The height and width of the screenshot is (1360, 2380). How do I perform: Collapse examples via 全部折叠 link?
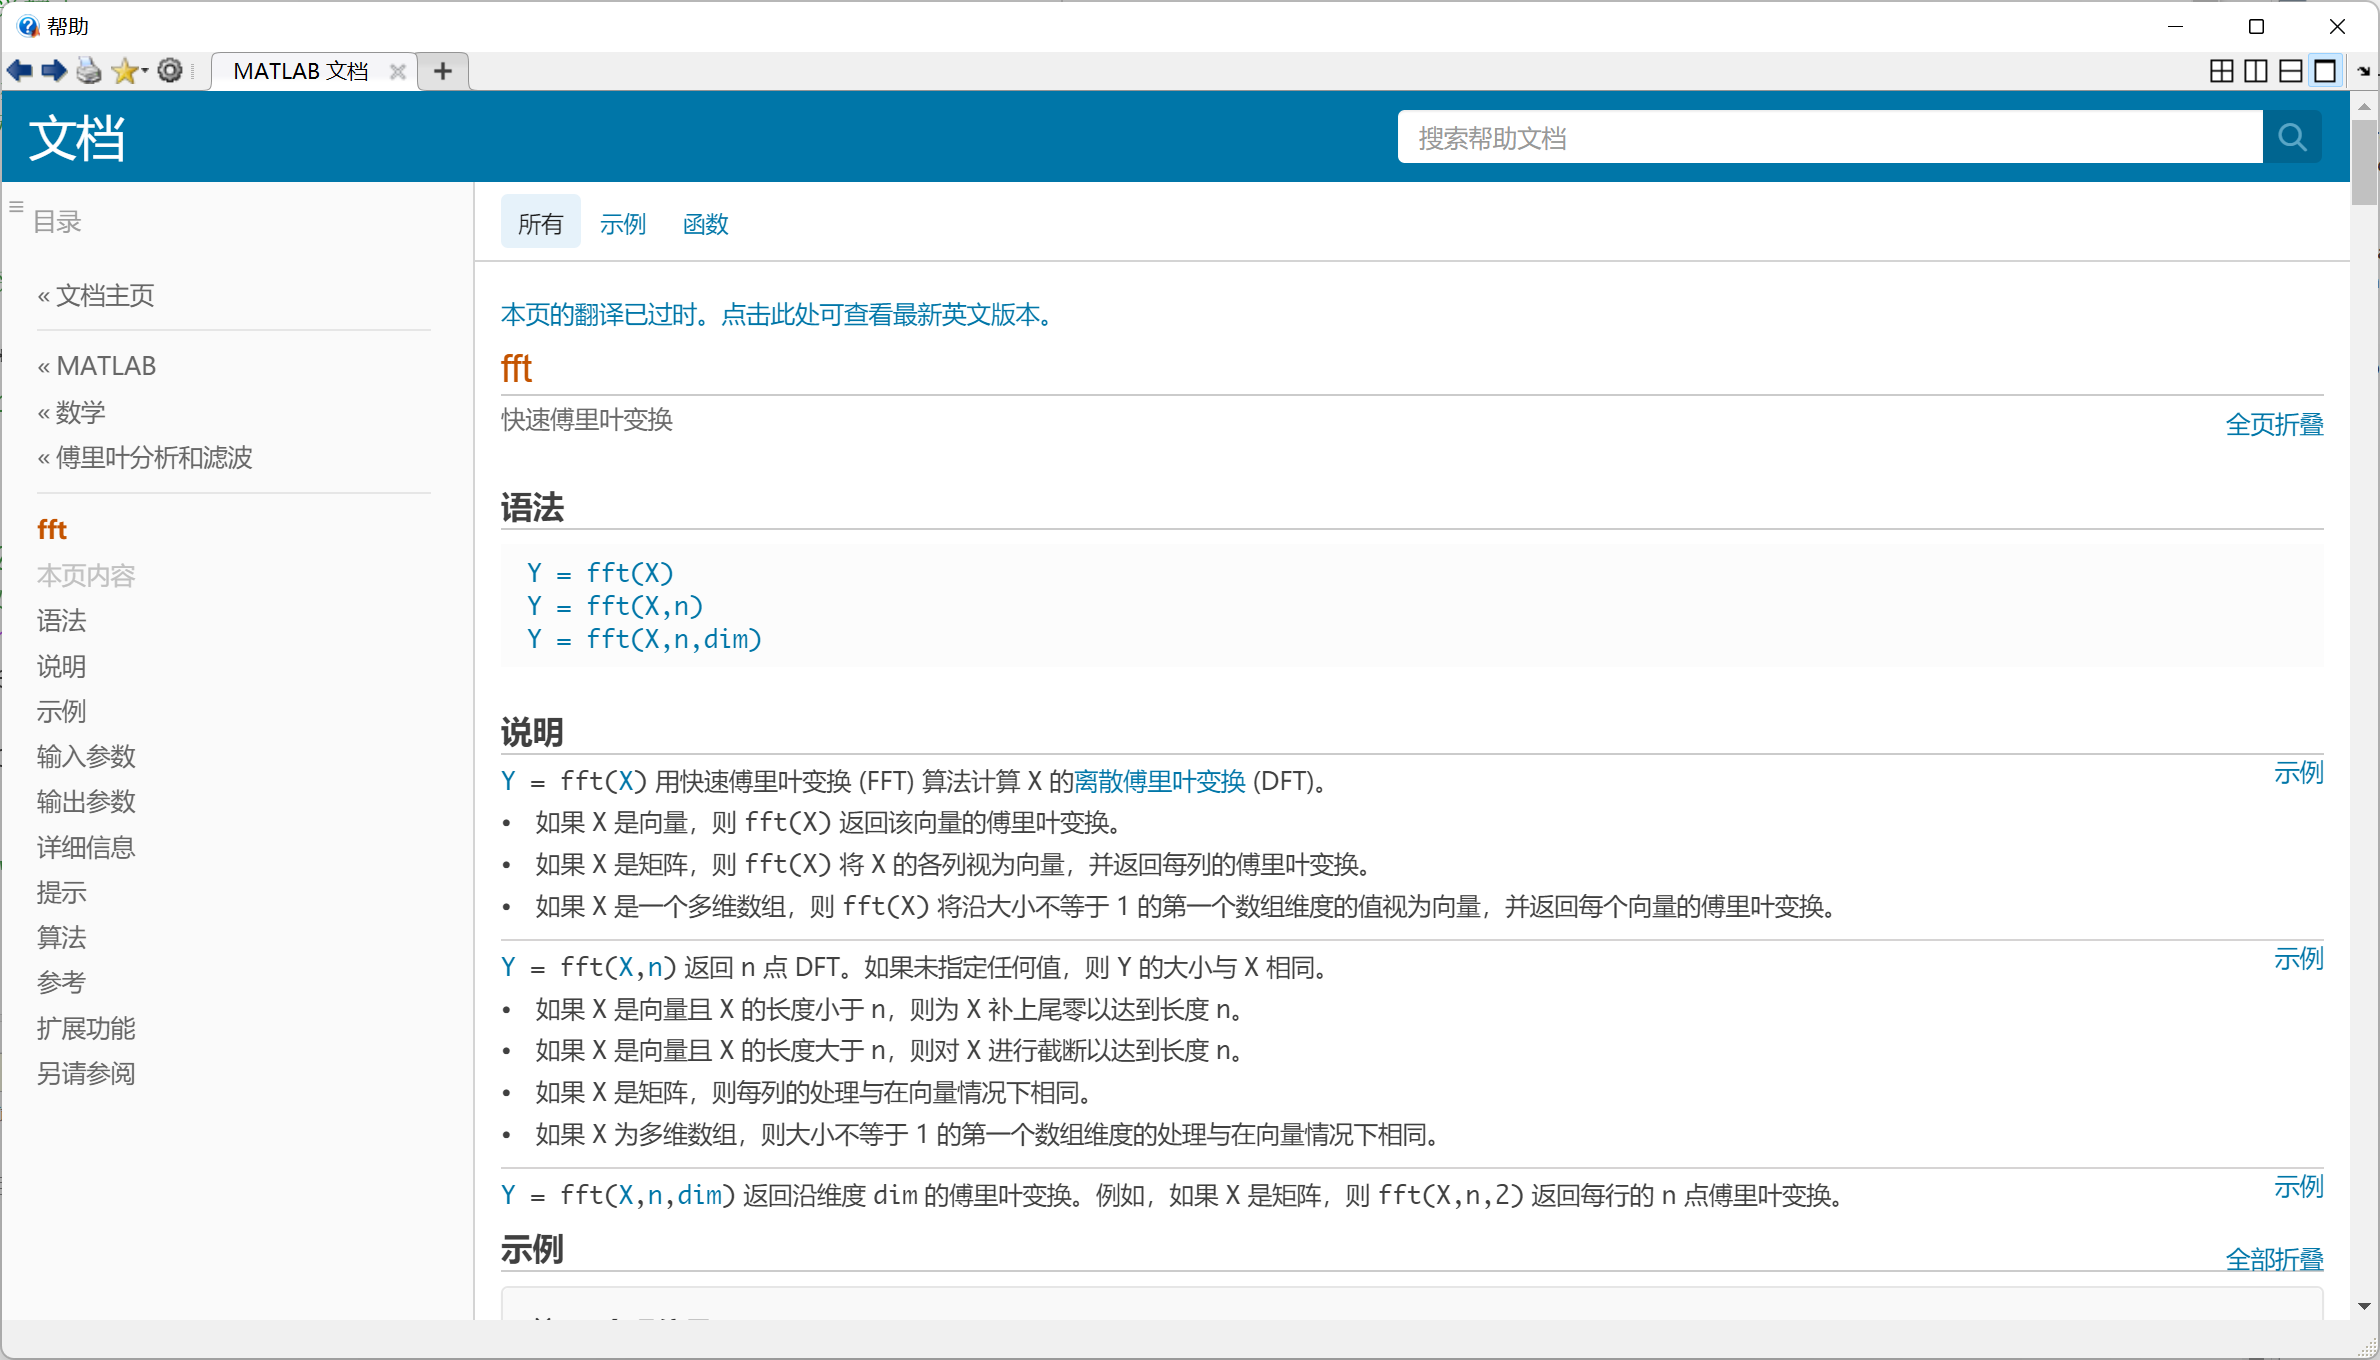2274,1259
